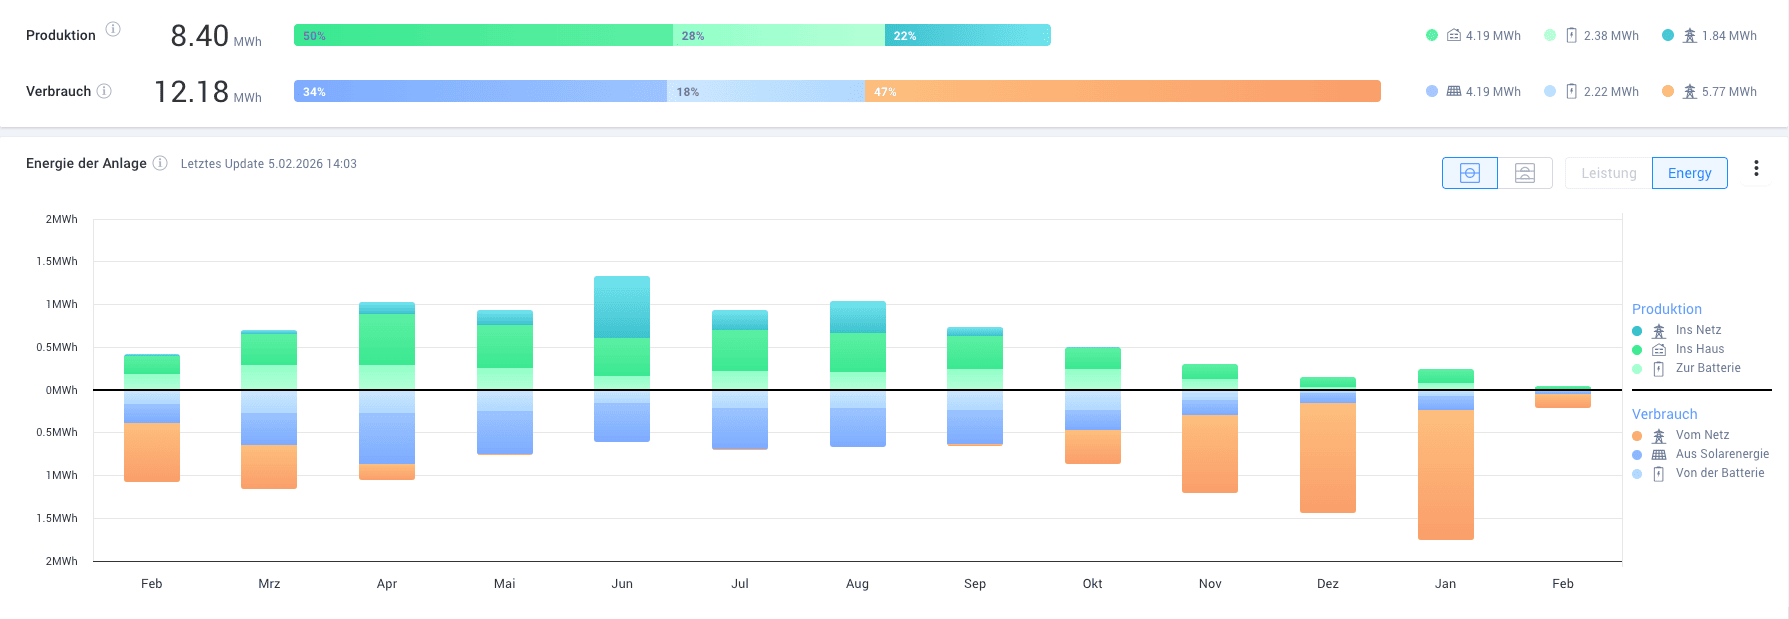Switch to the stacked separate chart view
Image resolution: width=1789 pixels, height=619 pixels.
click(x=1524, y=173)
